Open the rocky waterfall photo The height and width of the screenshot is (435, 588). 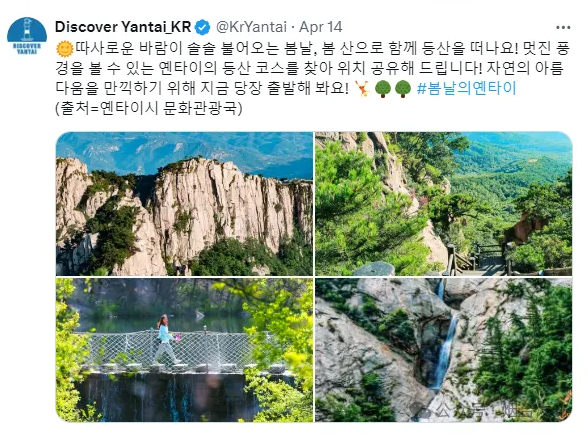click(x=444, y=350)
